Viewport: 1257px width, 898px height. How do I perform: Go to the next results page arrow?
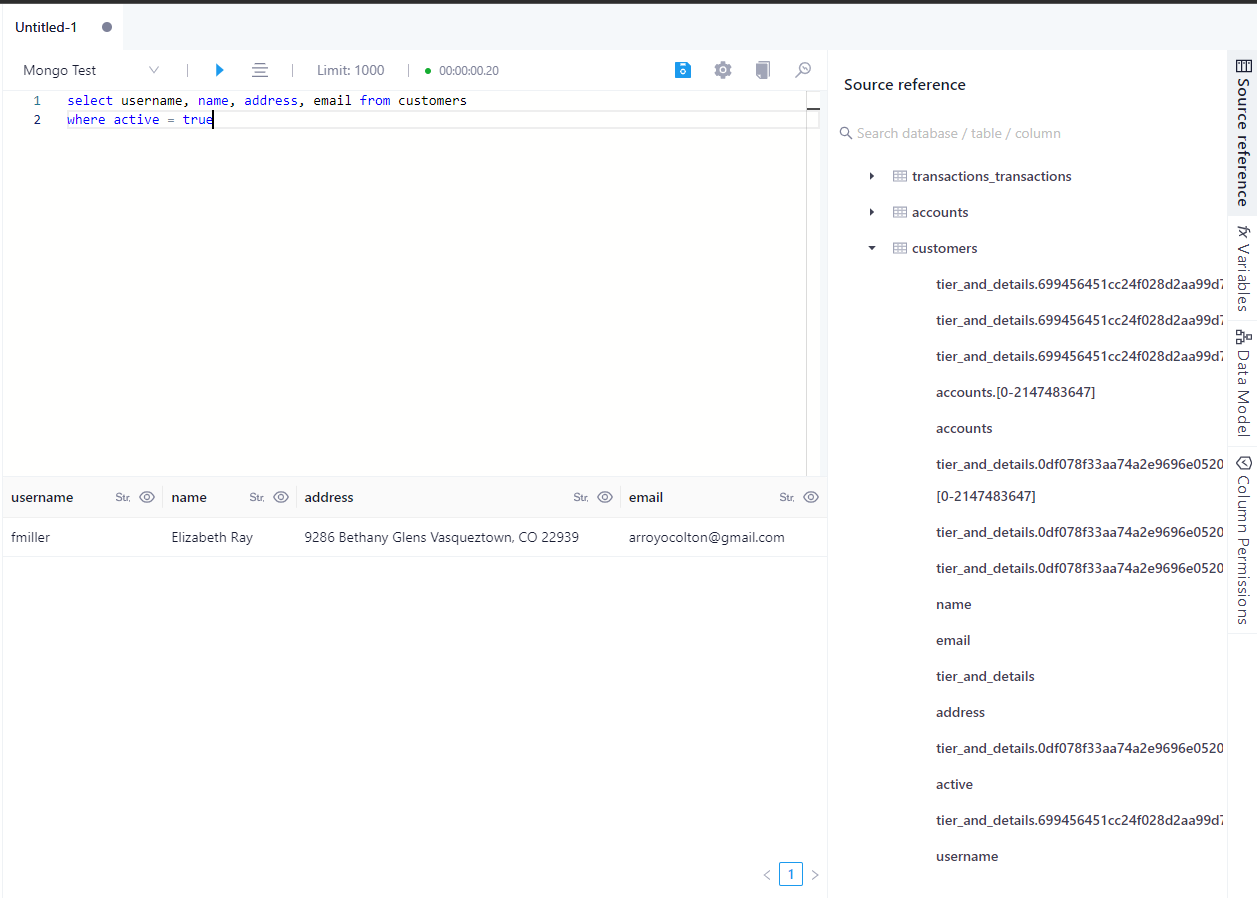pos(815,874)
